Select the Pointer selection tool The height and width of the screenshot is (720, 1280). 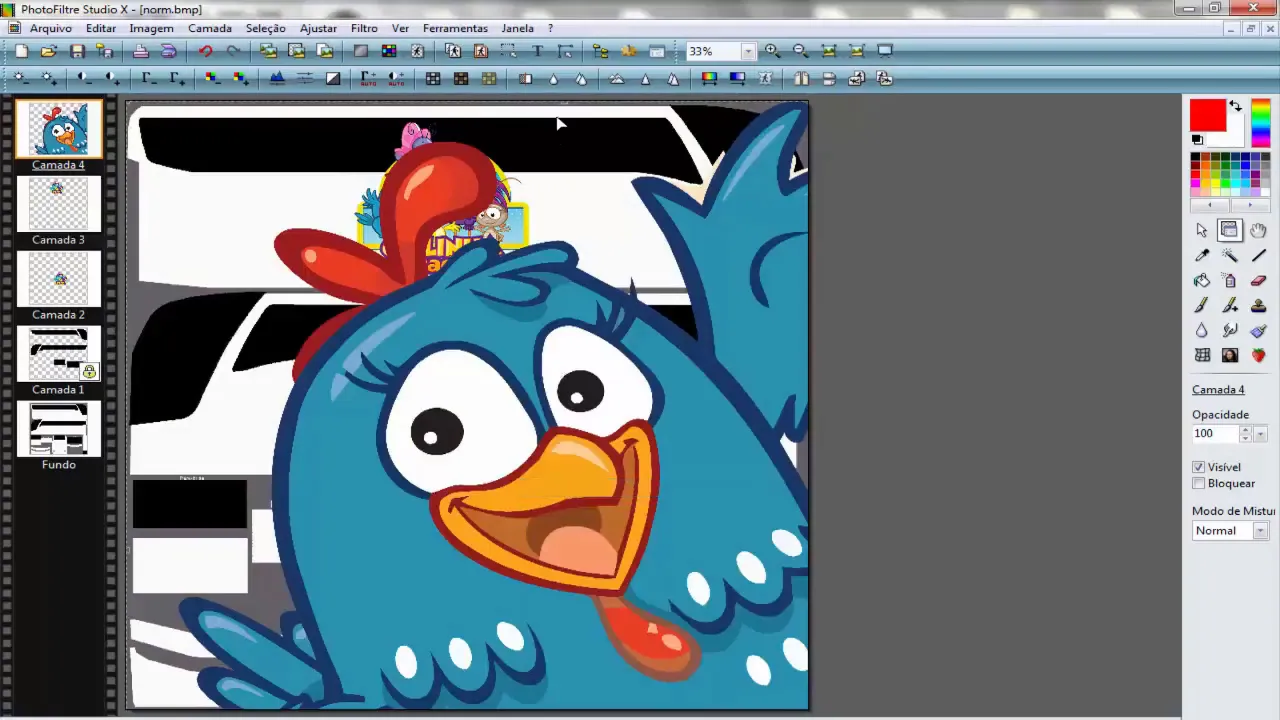point(1202,230)
